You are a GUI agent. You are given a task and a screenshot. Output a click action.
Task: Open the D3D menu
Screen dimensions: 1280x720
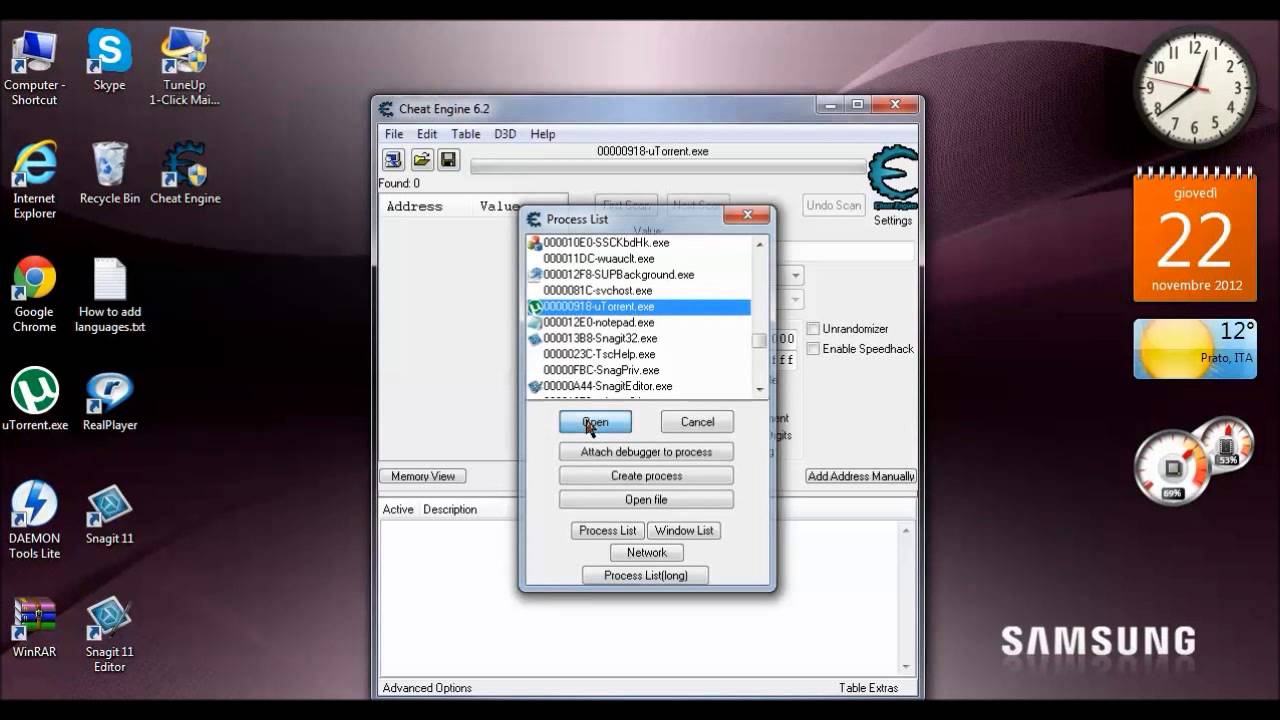click(x=505, y=134)
